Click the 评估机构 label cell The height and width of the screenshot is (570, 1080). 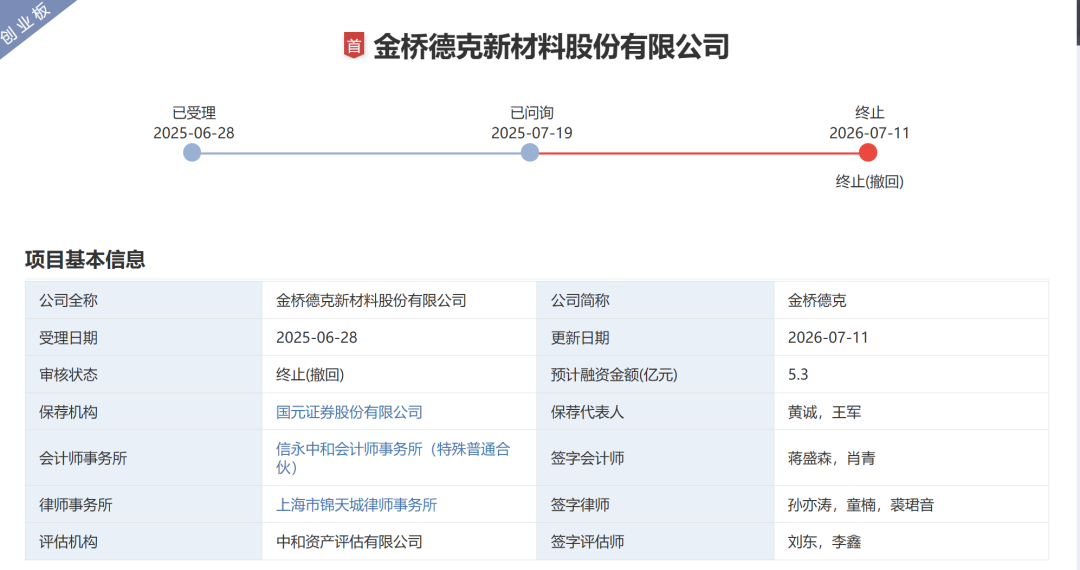coord(143,542)
